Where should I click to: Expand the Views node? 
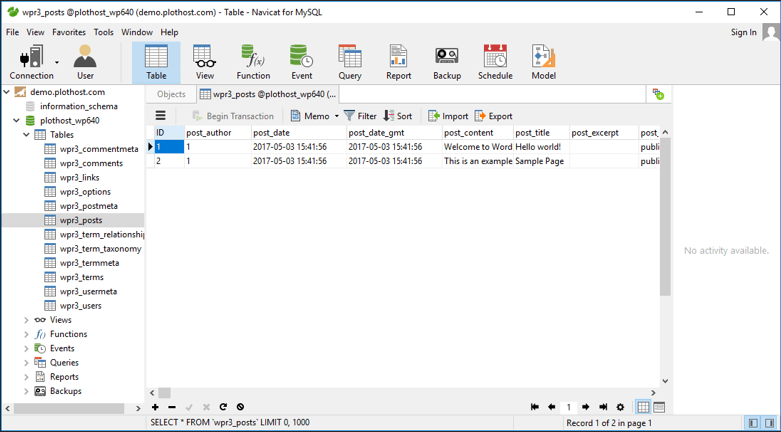point(26,320)
